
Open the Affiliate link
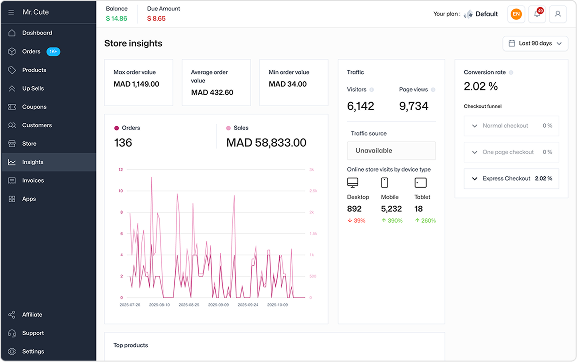pos(48,315)
